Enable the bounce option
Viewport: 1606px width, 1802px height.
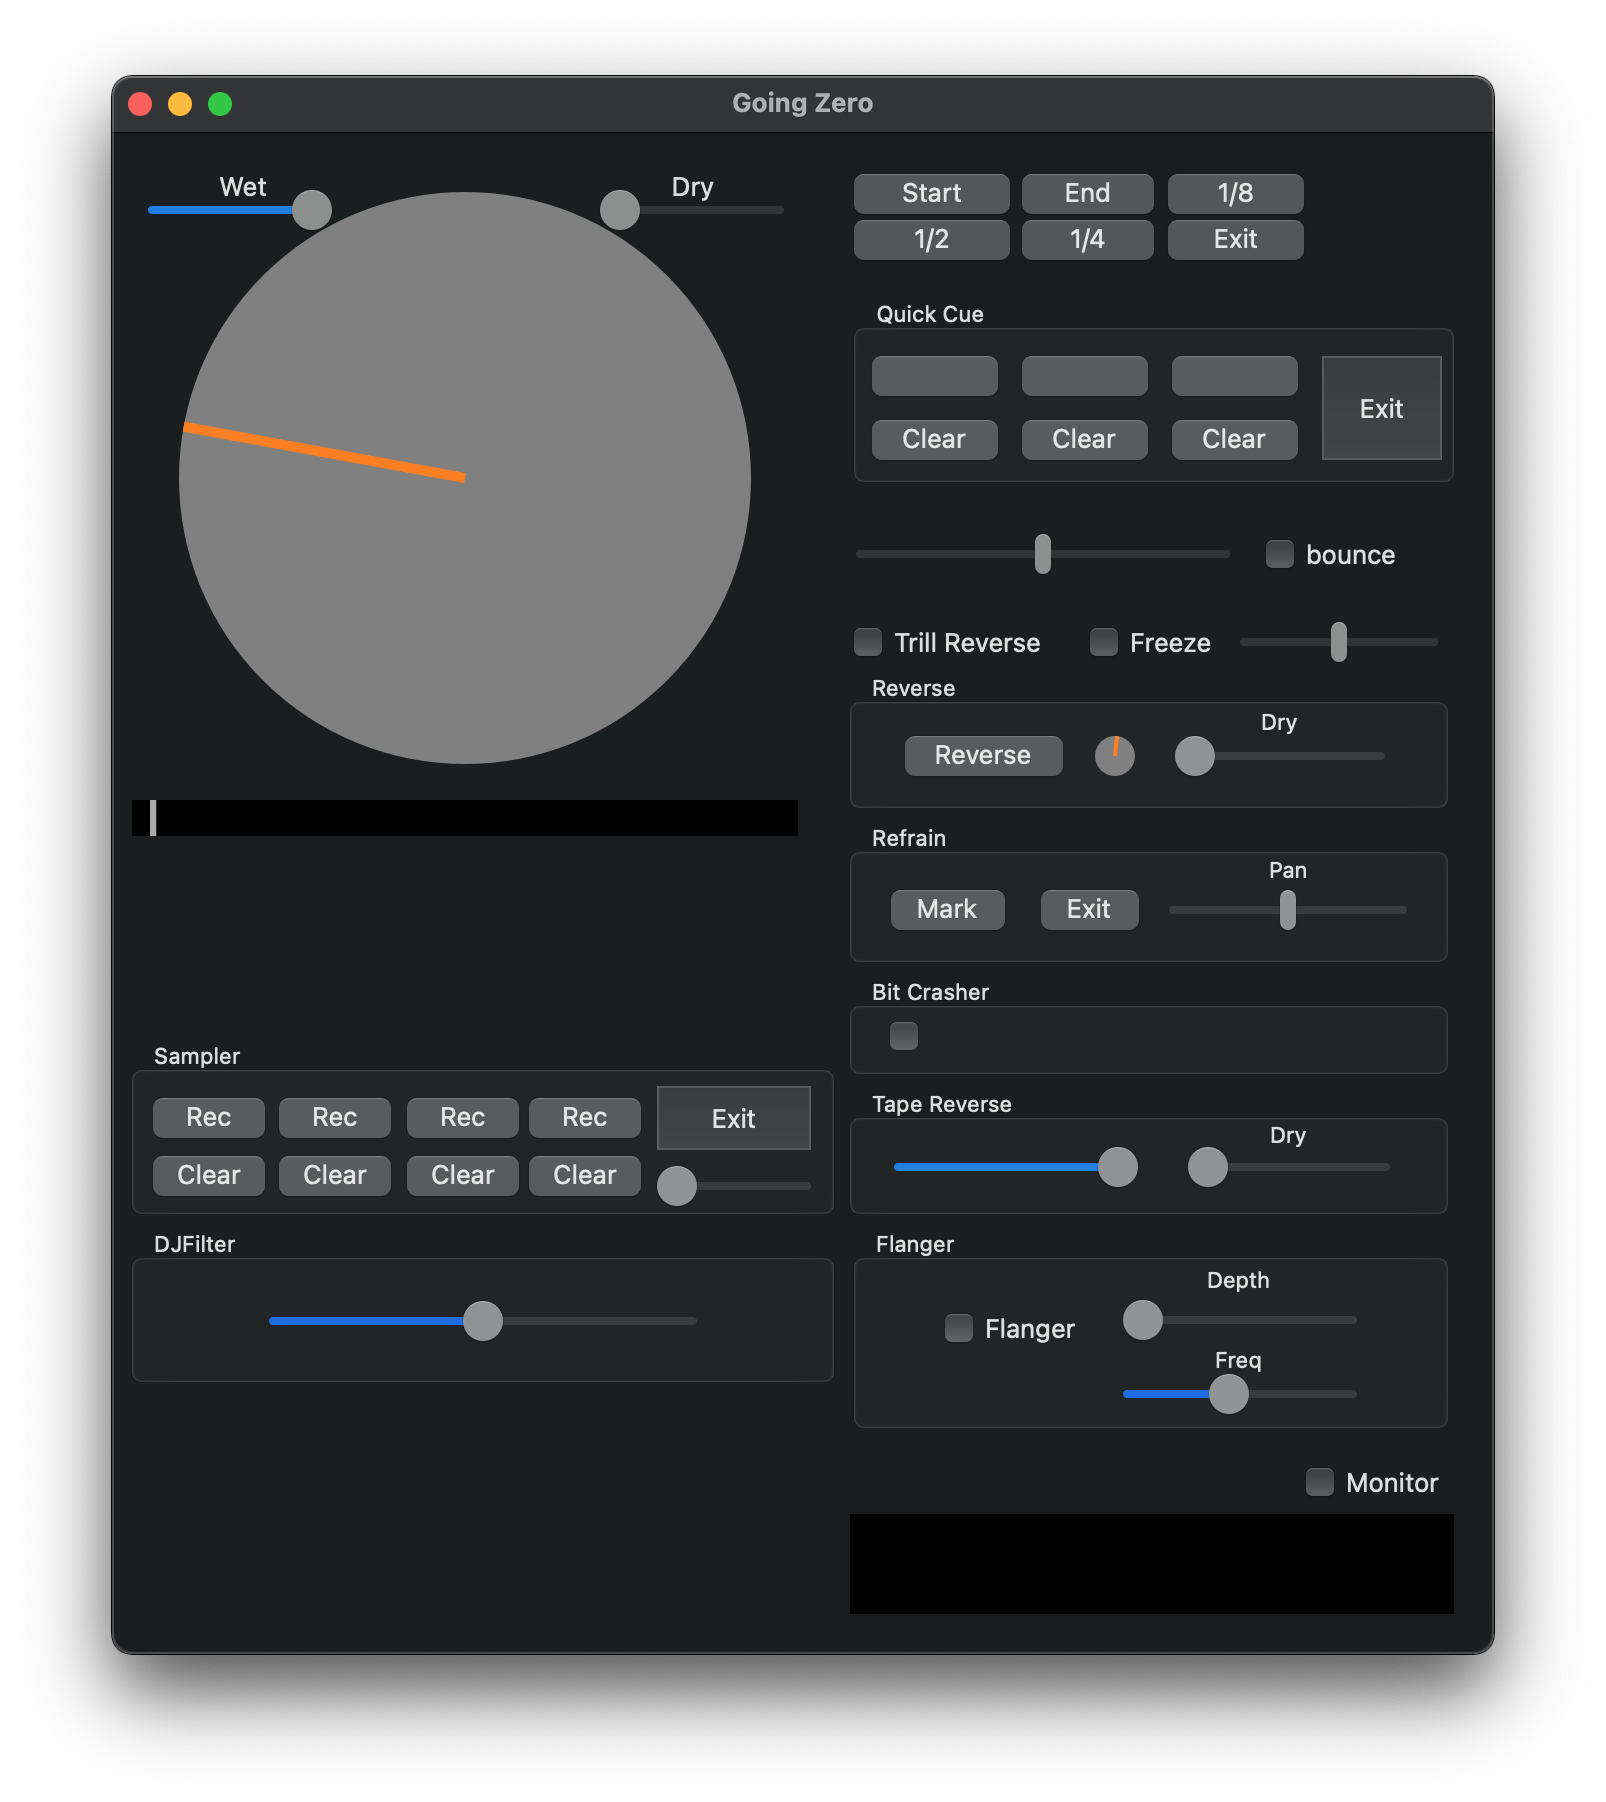click(x=1279, y=553)
